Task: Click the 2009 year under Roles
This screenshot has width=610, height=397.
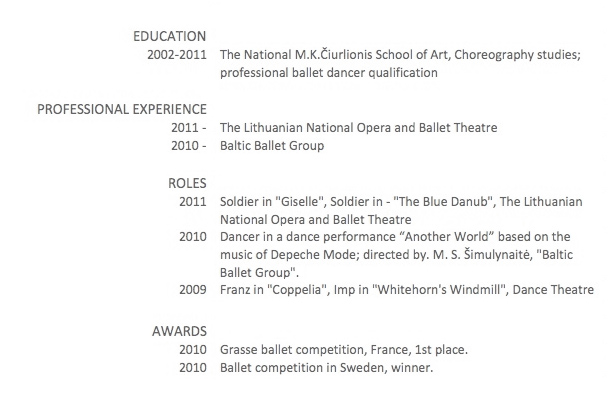Action: [193, 290]
